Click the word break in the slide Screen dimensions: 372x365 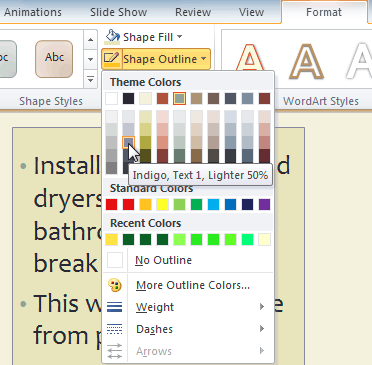(66, 263)
